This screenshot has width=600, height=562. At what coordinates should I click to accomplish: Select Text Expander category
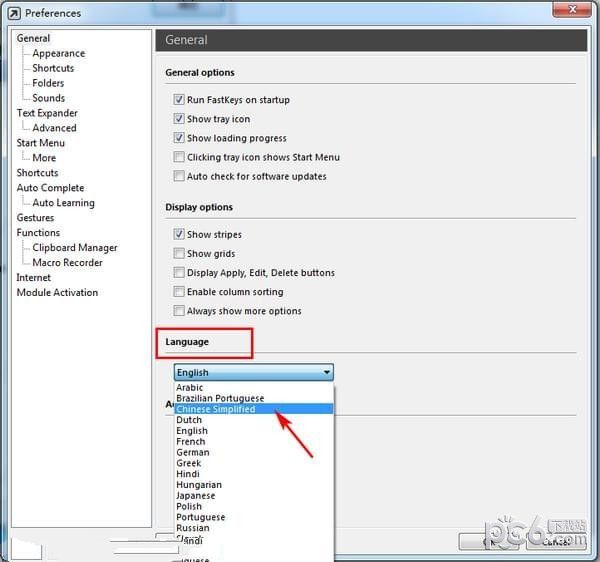pos(47,113)
